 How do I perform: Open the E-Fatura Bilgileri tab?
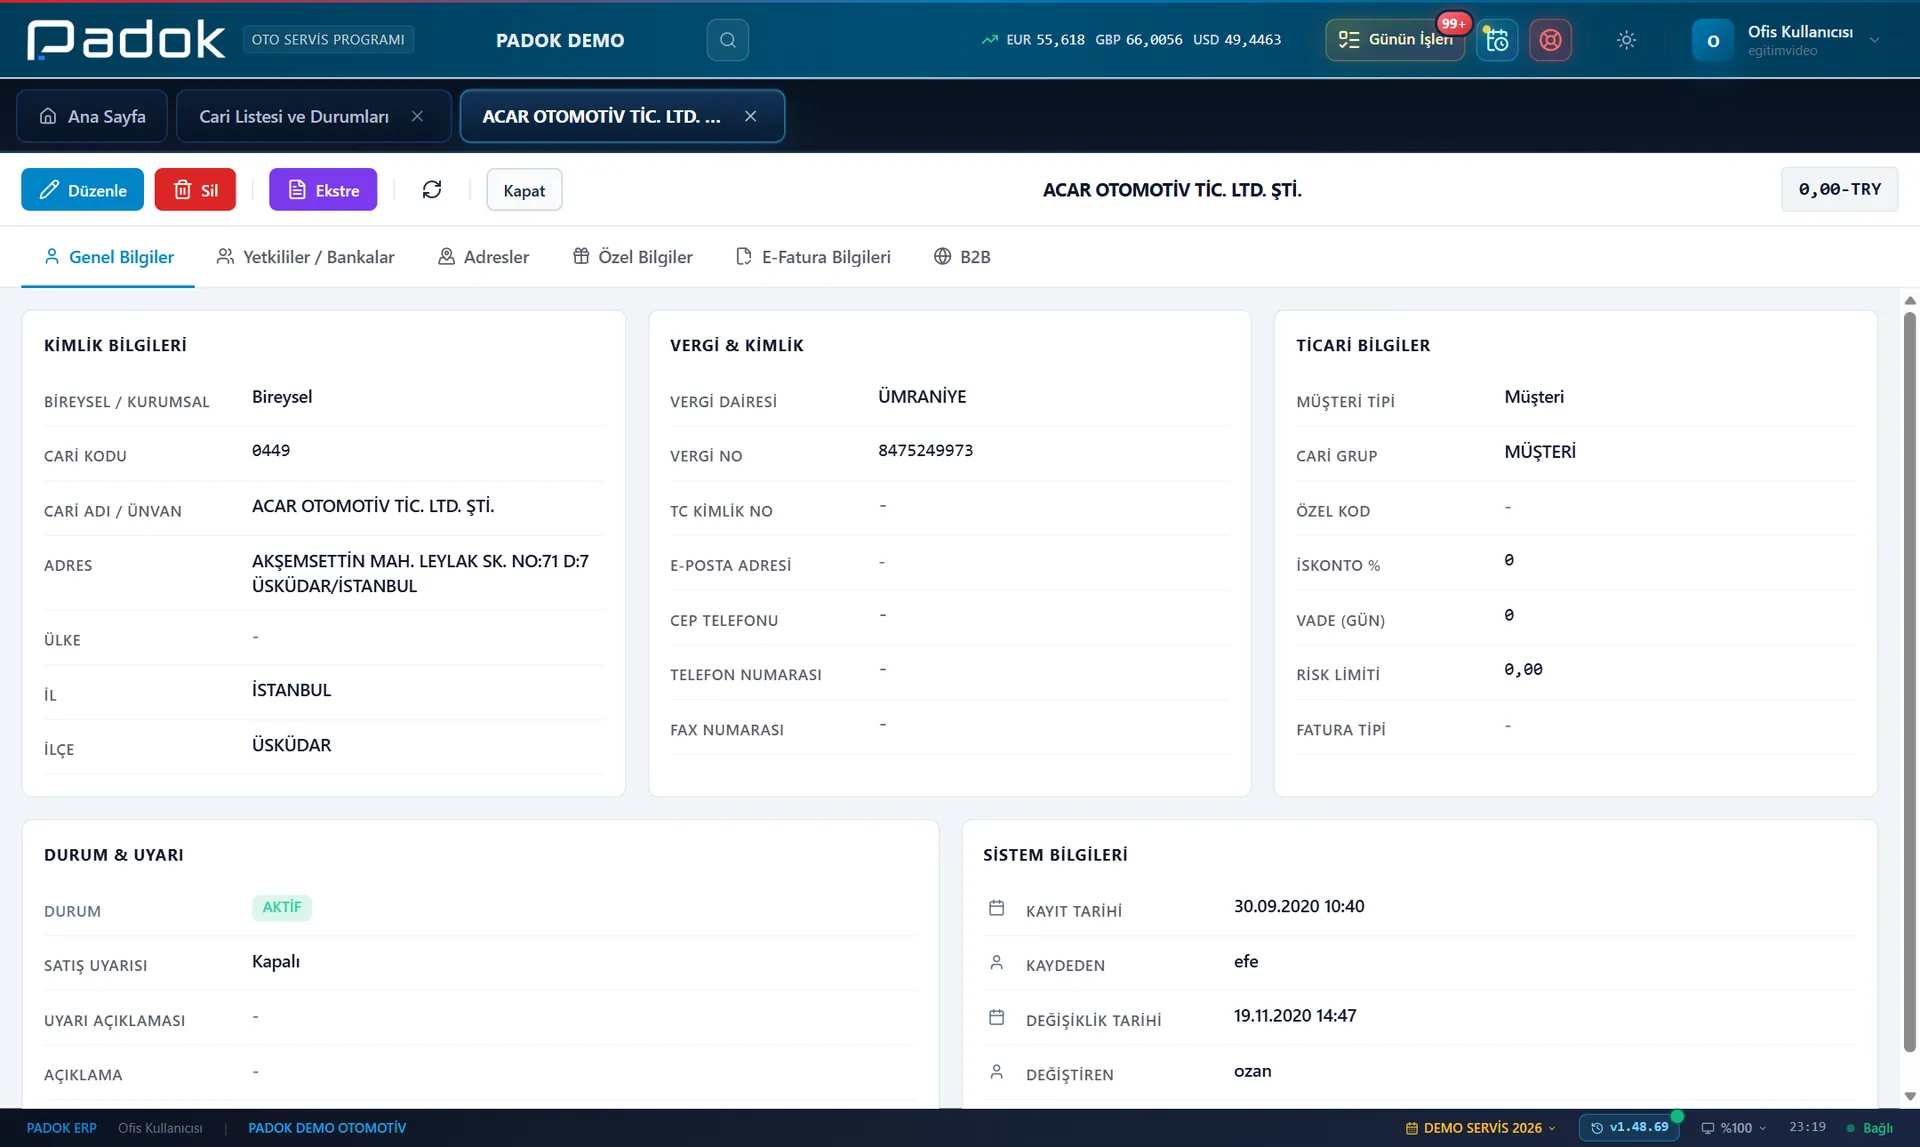[x=813, y=257]
